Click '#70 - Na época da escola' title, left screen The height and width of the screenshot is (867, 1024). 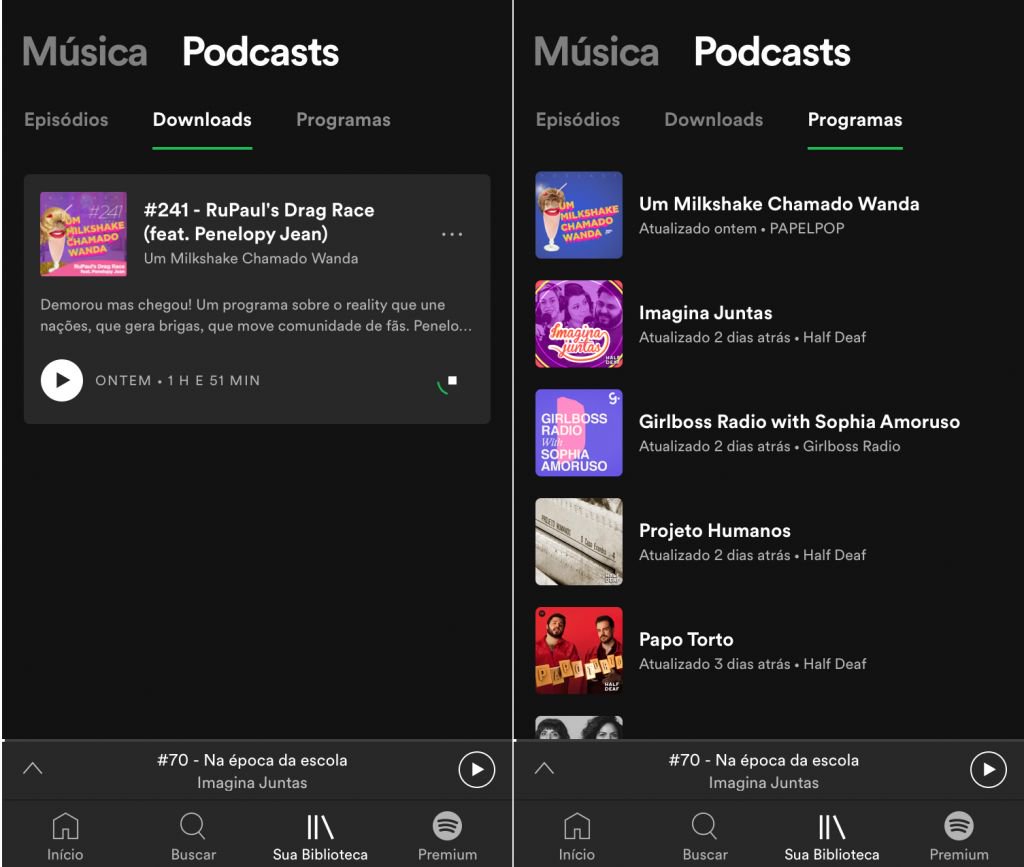pyautogui.click(x=252, y=760)
